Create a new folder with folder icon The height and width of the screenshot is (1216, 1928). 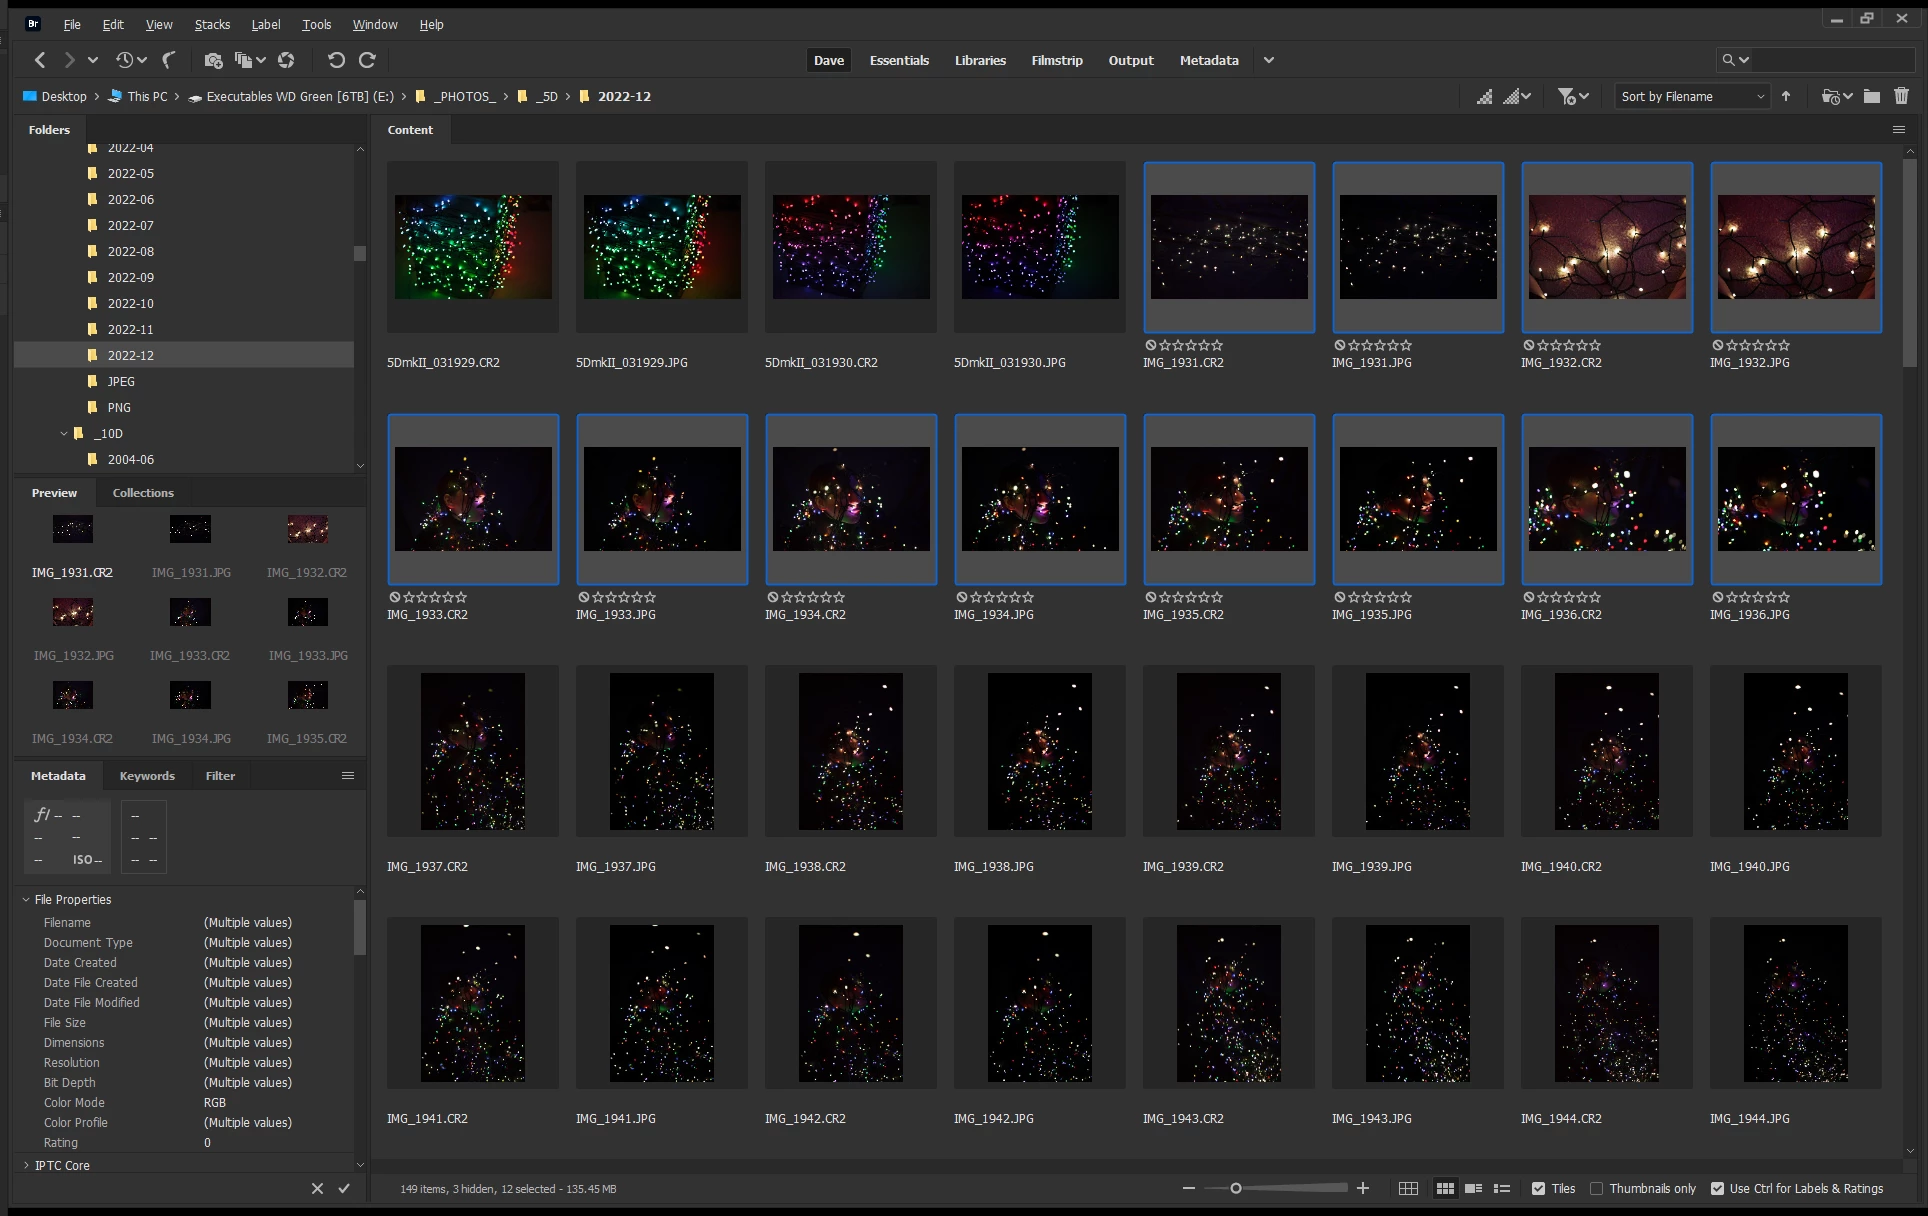[x=1872, y=96]
